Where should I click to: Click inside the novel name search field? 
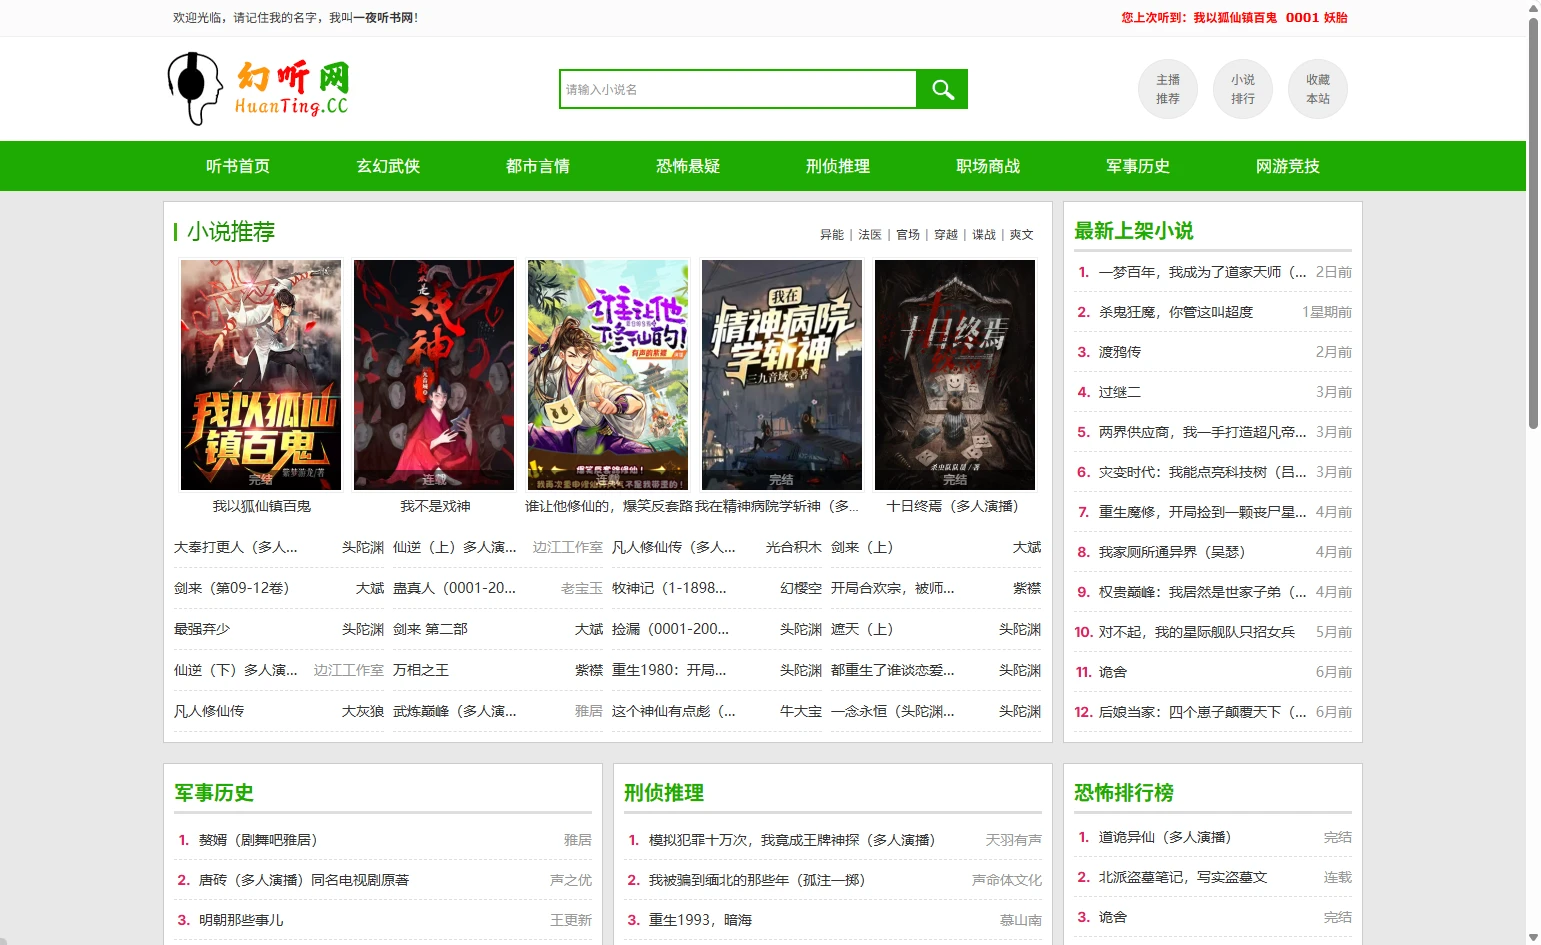[737, 89]
